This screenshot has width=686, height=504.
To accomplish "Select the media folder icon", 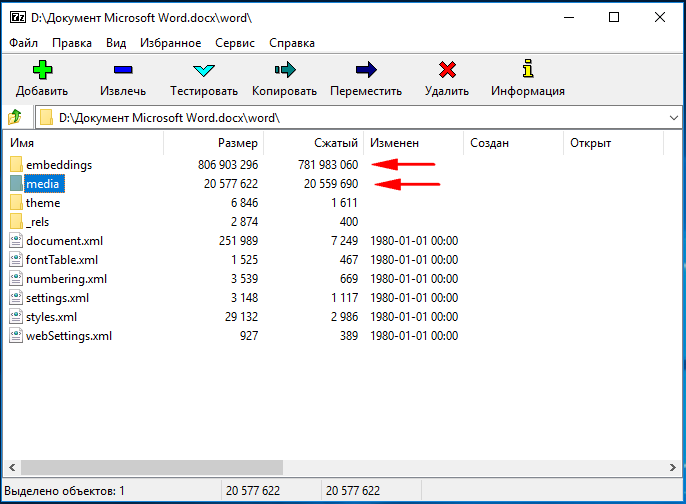I will point(16,184).
